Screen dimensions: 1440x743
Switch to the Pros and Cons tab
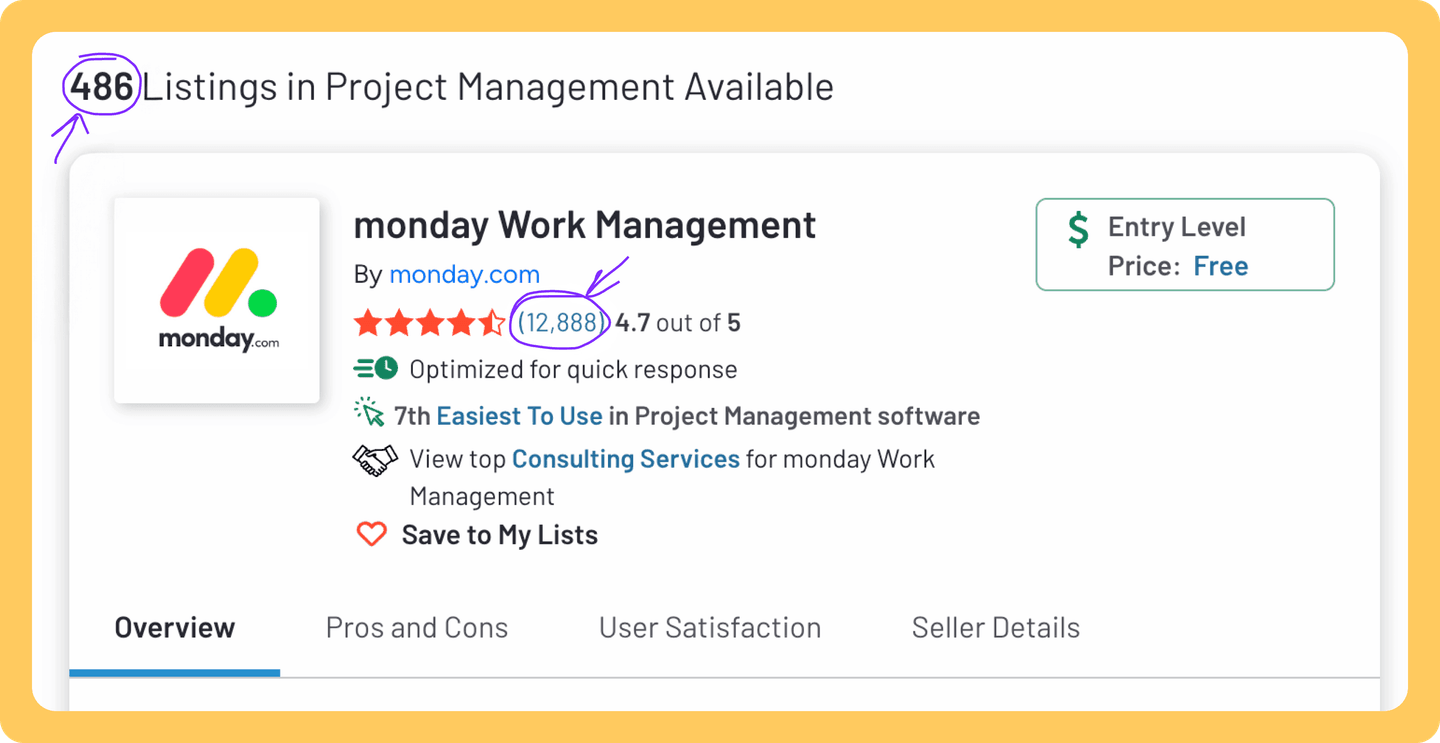(417, 628)
